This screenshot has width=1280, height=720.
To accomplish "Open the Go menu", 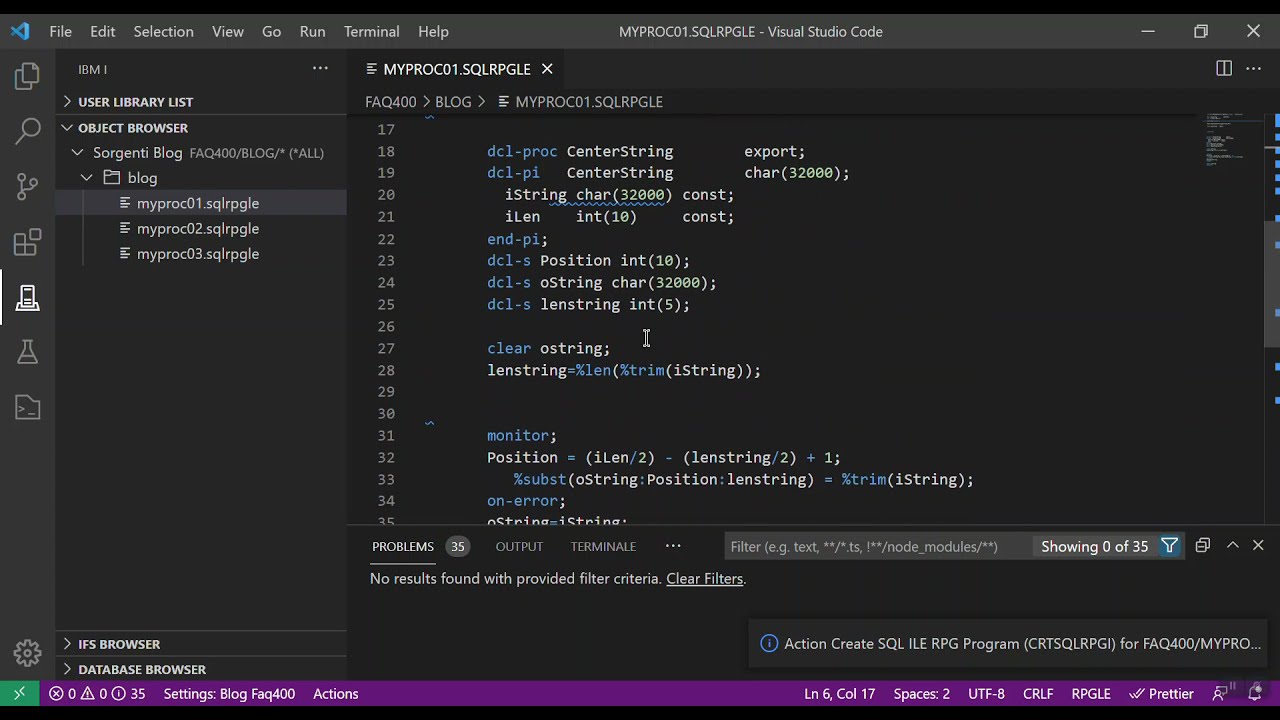I will click(x=272, y=31).
